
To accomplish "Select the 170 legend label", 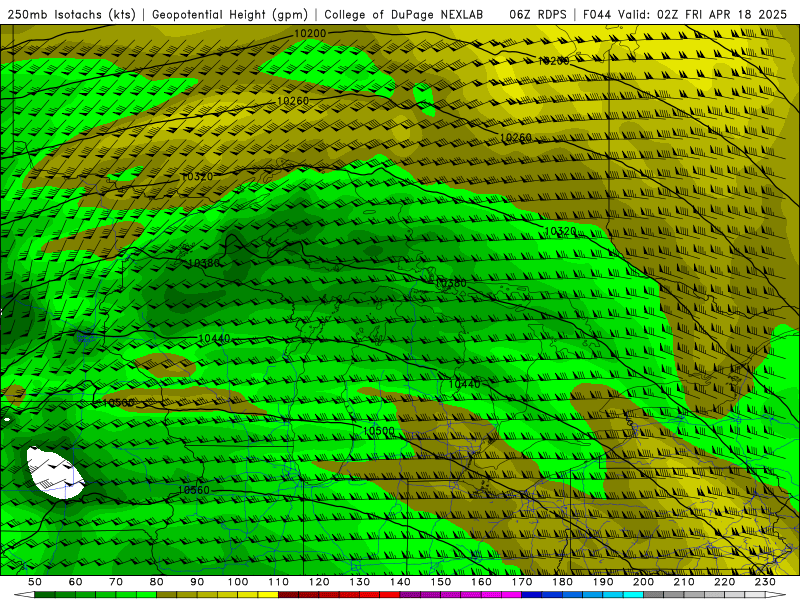I will [521, 582].
